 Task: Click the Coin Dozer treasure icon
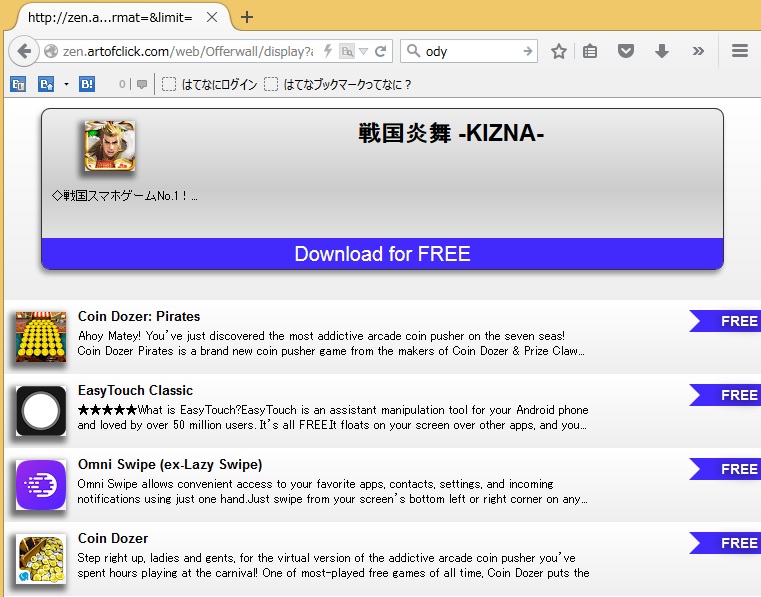[x=41, y=559]
